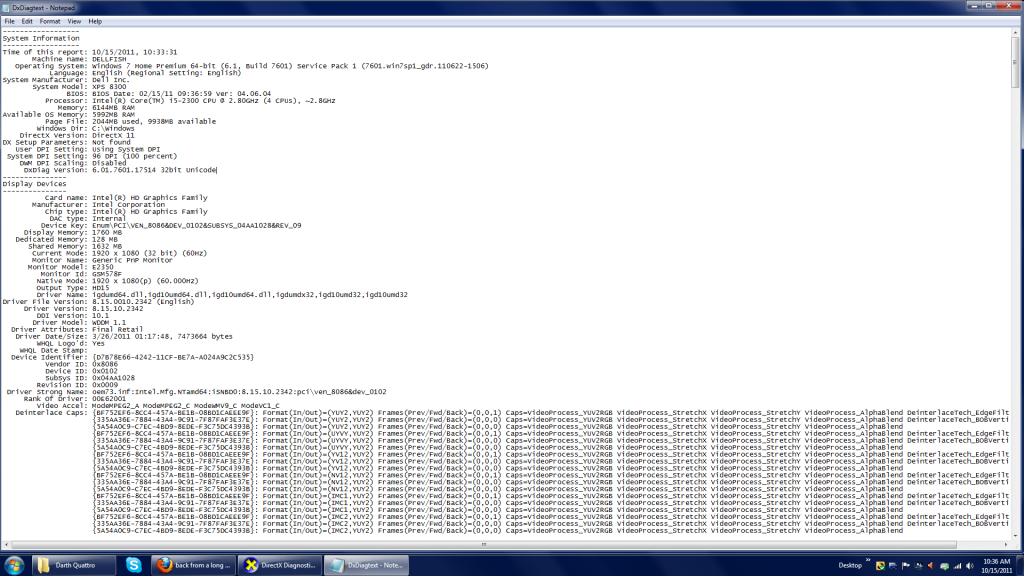
Task: Click the 'Page File: 2044MB used' line
Action: [x=130, y=121]
